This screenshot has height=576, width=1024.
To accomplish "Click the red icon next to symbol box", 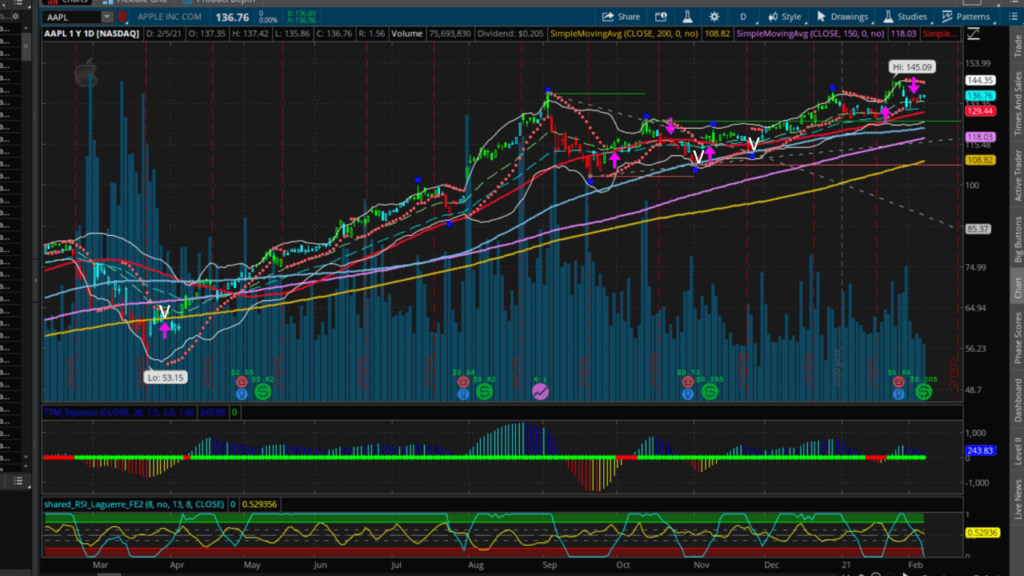I will pyautogui.click(x=122, y=17).
